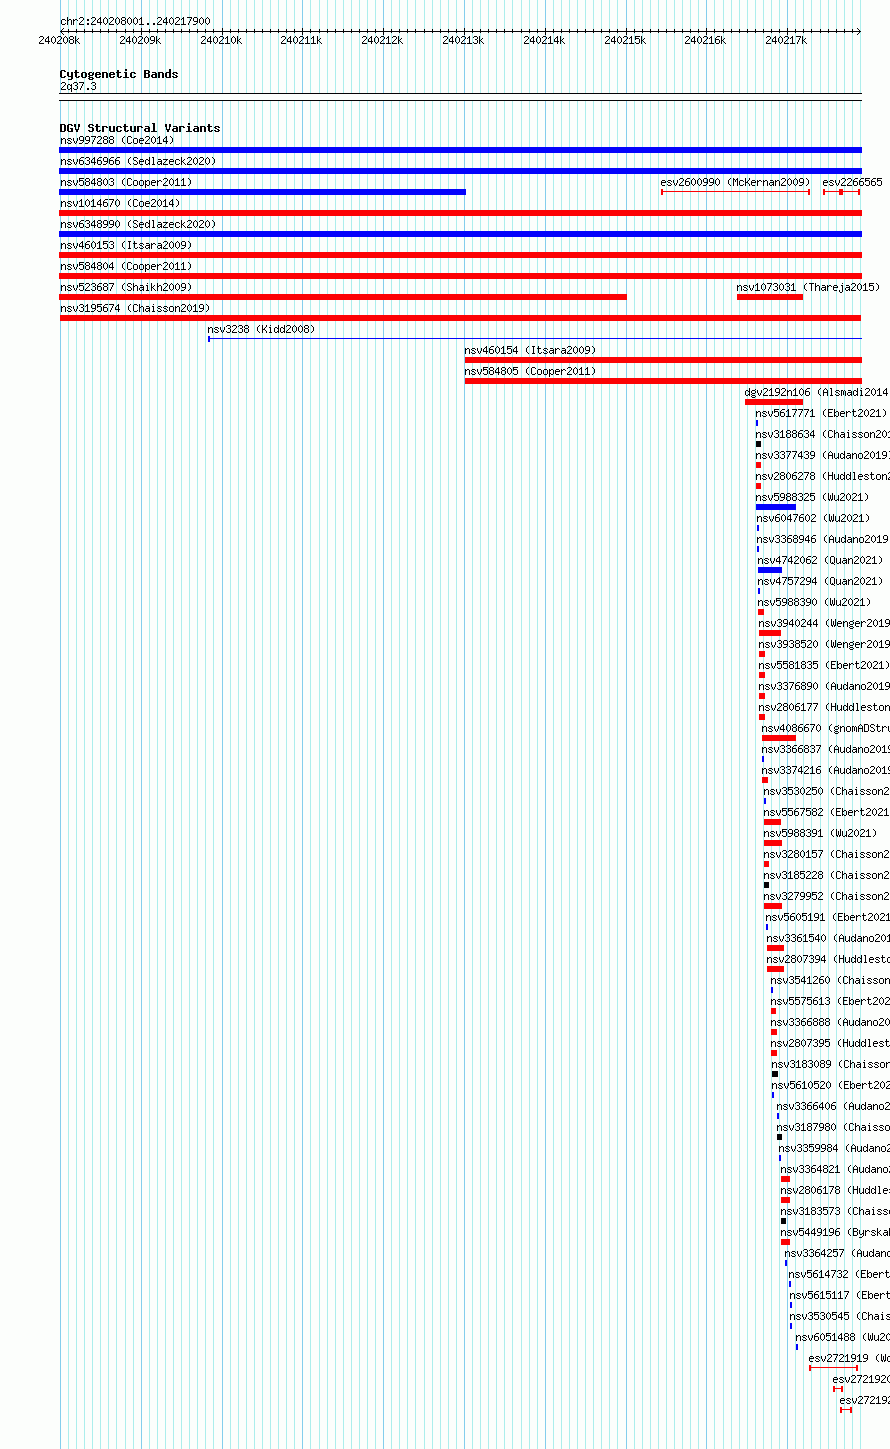
Task: Click the red bar under nsv523687 (Shaikh2009)
Action: [343, 297]
